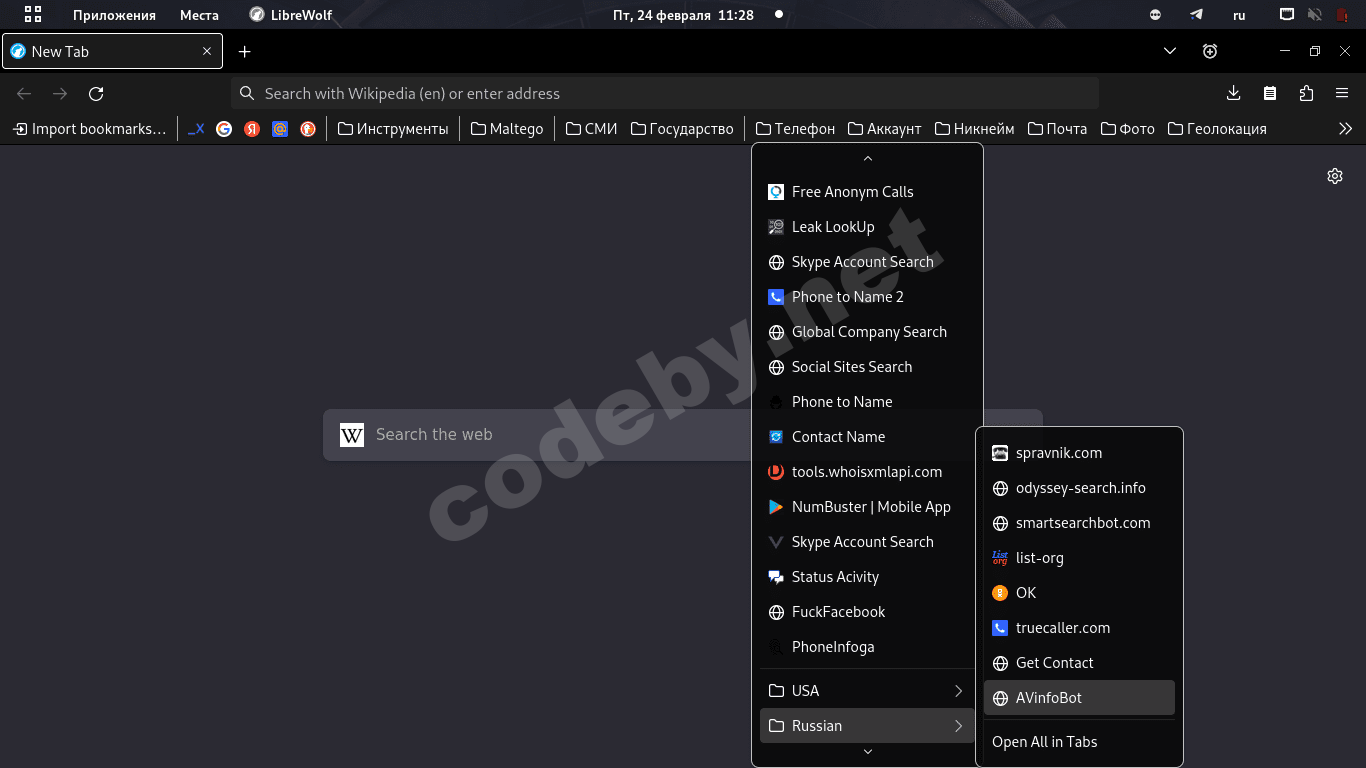Click the Wikipedia W icon in search box
This screenshot has height=768, width=1366.
[352, 435]
